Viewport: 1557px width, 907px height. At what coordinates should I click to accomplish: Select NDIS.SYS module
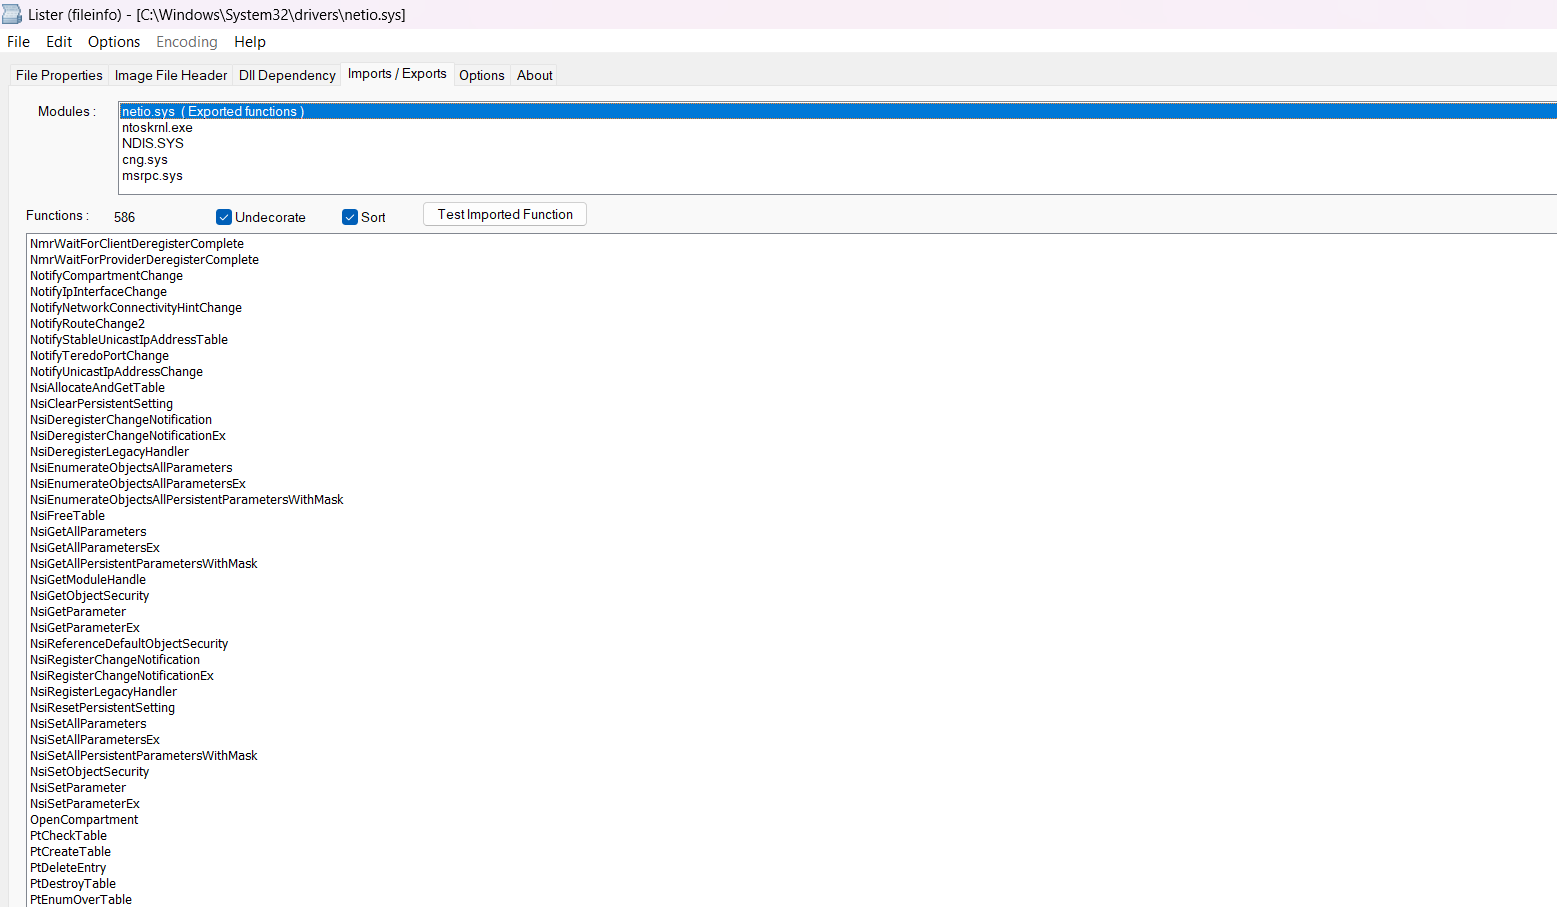click(153, 144)
